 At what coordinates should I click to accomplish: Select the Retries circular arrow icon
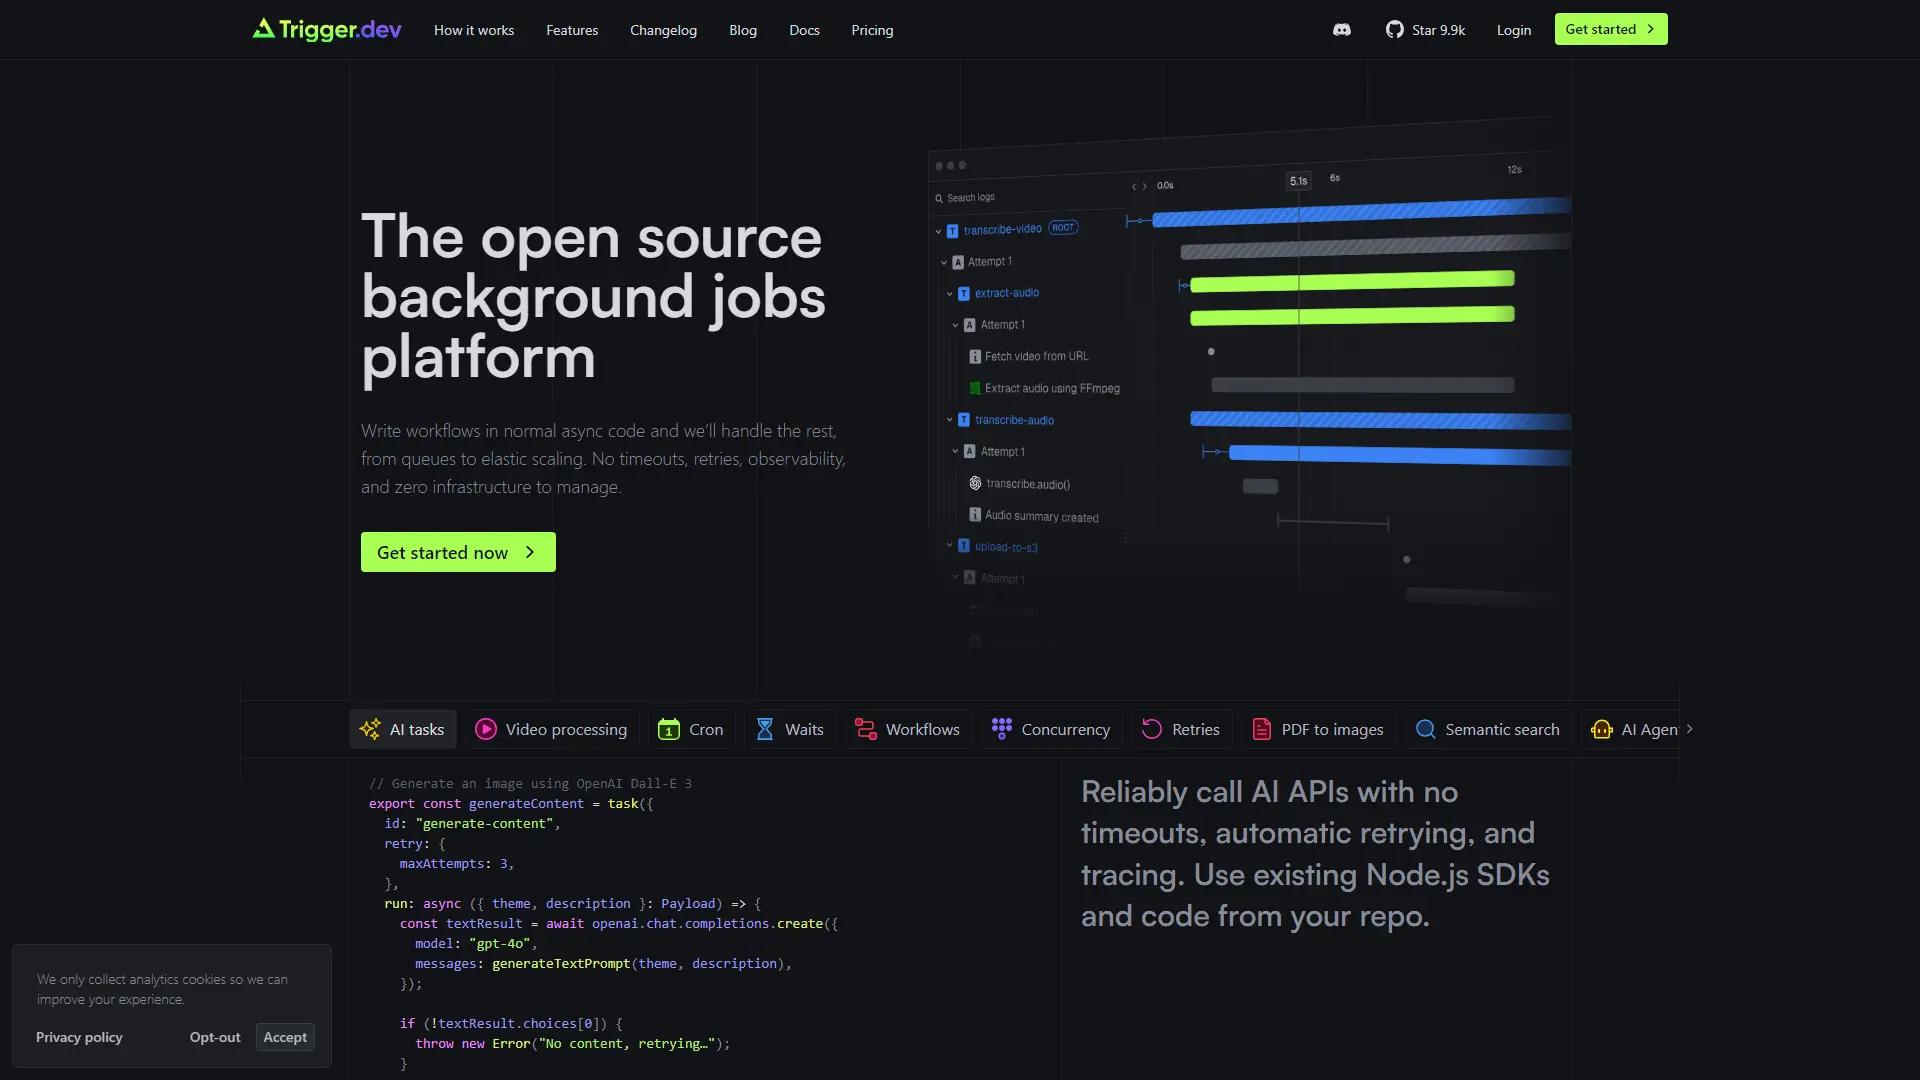pos(1152,730)
